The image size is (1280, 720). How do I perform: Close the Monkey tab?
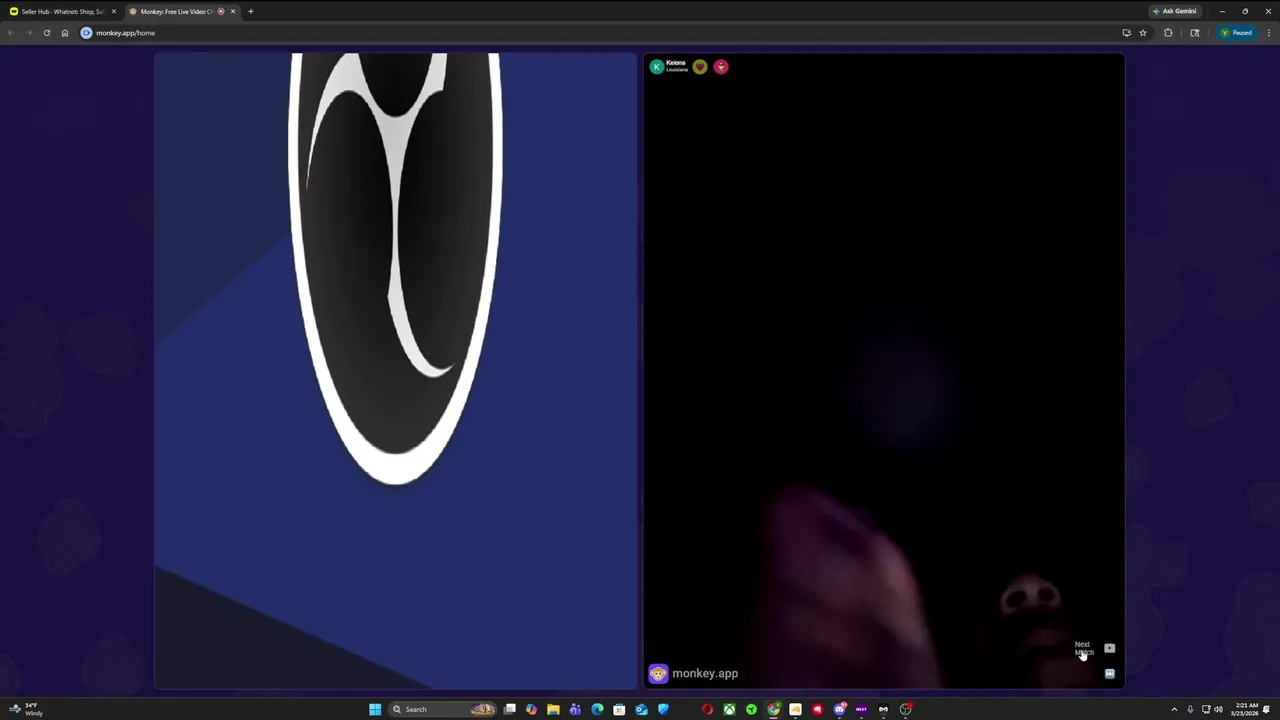[x=233, y=11]
